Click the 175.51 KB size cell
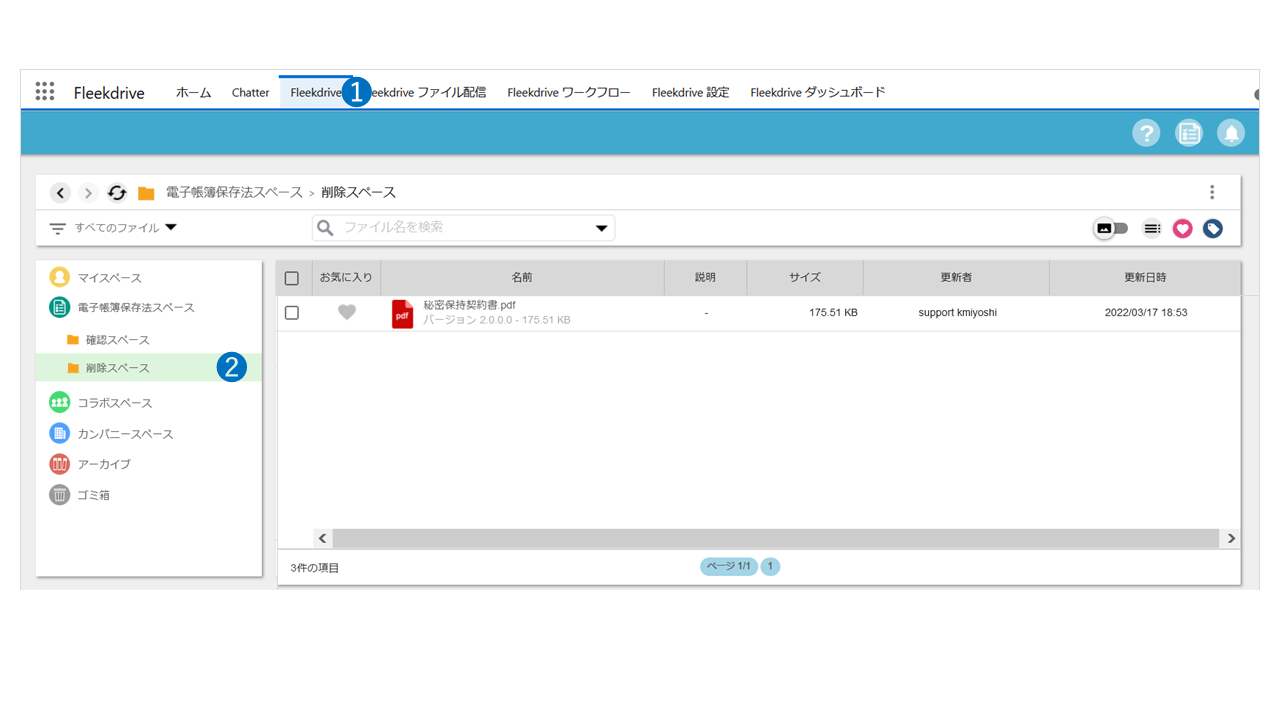 pyautogui.click(x=833, y=313)
